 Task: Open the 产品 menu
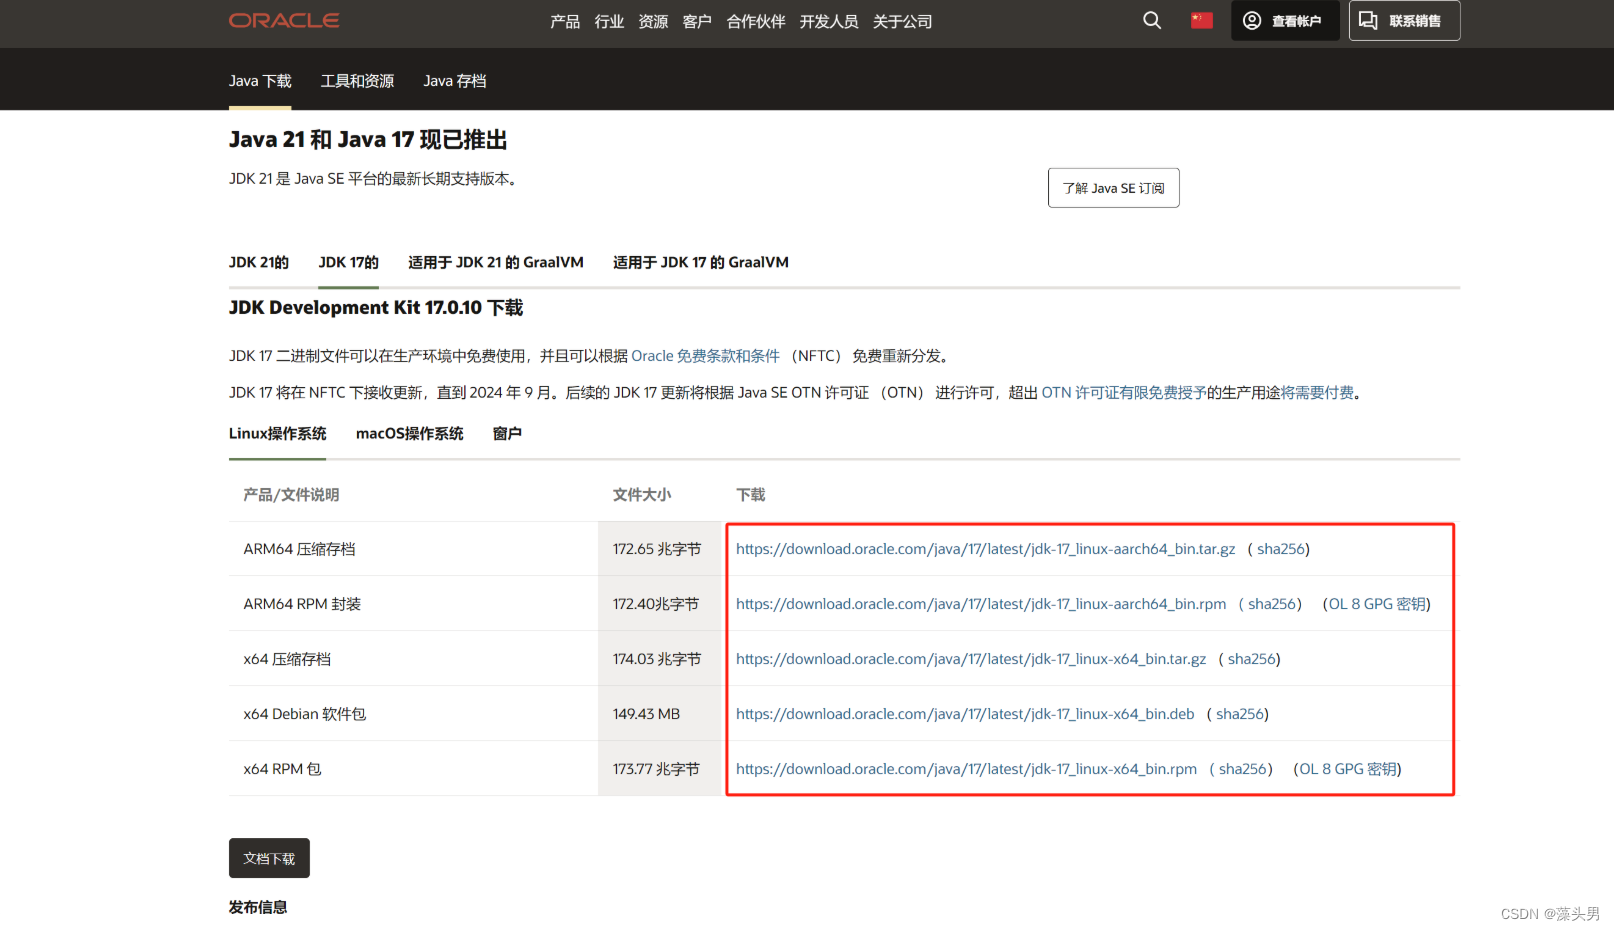pos(565,22)
